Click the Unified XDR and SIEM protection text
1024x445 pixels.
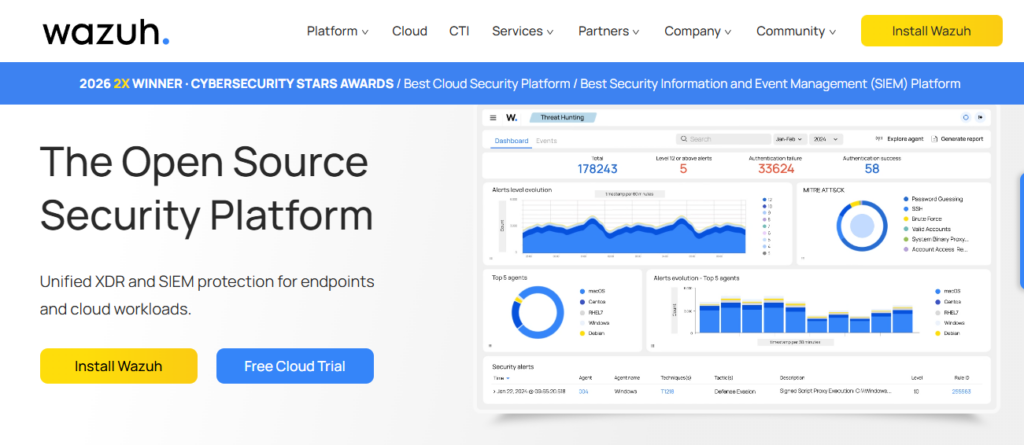click(x=207, y=295)
